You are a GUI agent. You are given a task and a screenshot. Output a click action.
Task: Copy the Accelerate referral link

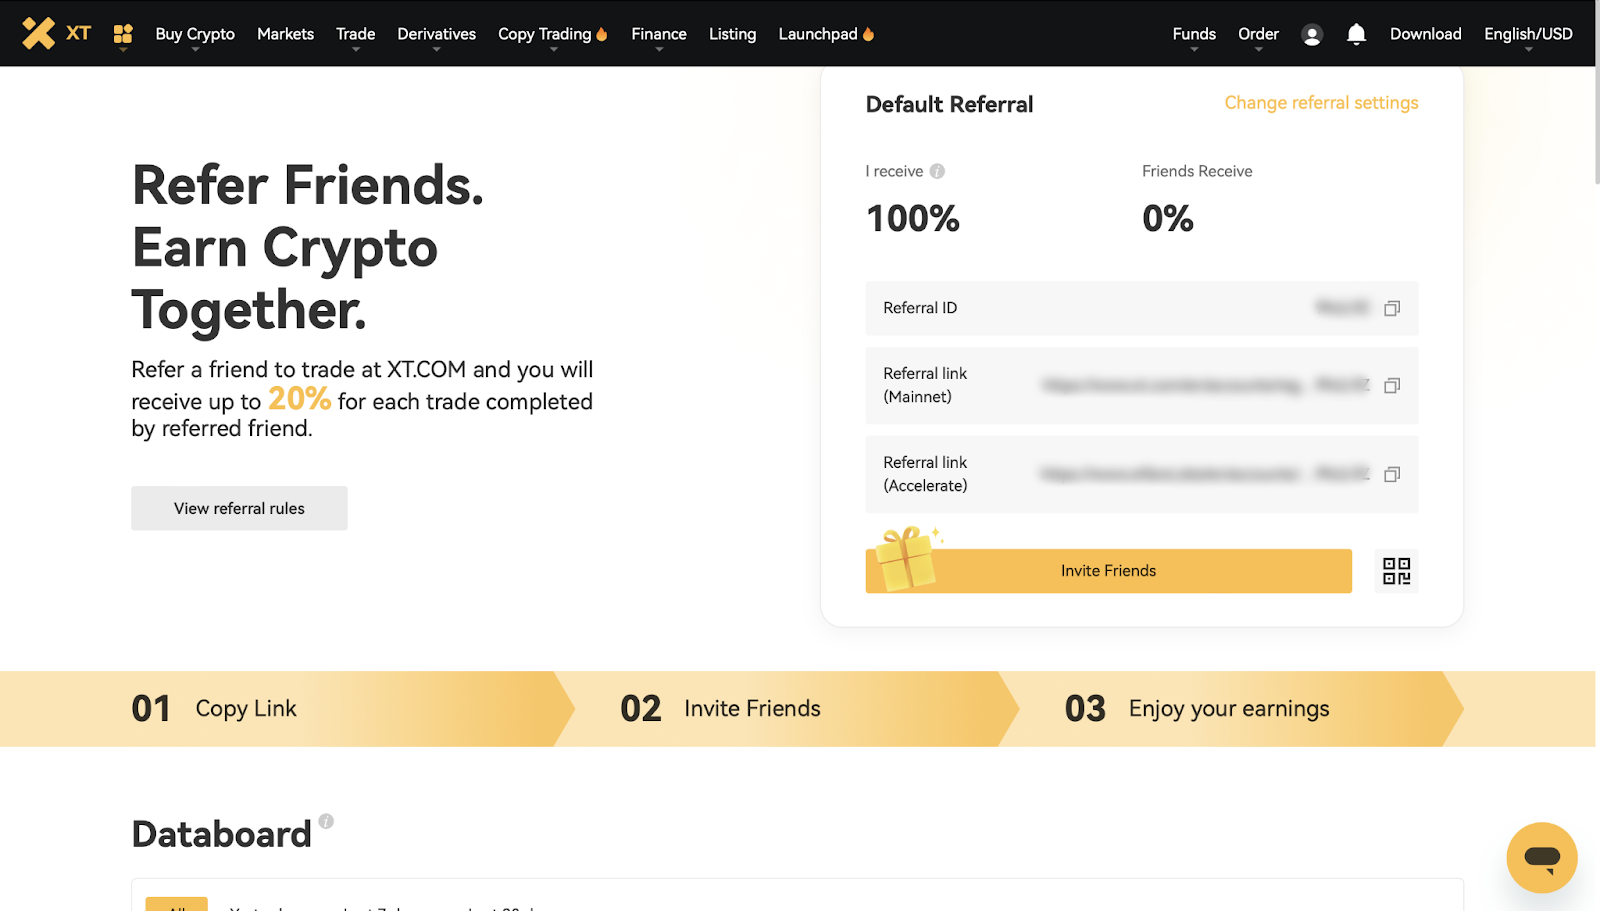point(1391,475)
